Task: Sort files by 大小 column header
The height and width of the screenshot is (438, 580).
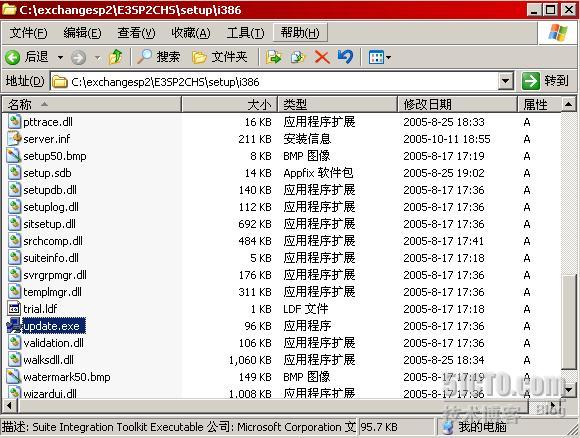Action: tap(229, 104)
